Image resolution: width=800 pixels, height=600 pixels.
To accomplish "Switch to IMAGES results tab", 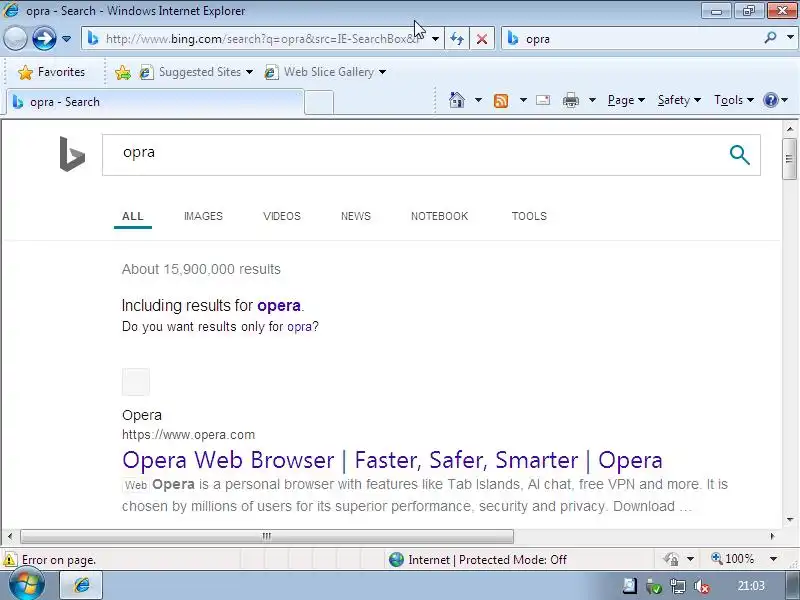I will (x=203, y=216).
